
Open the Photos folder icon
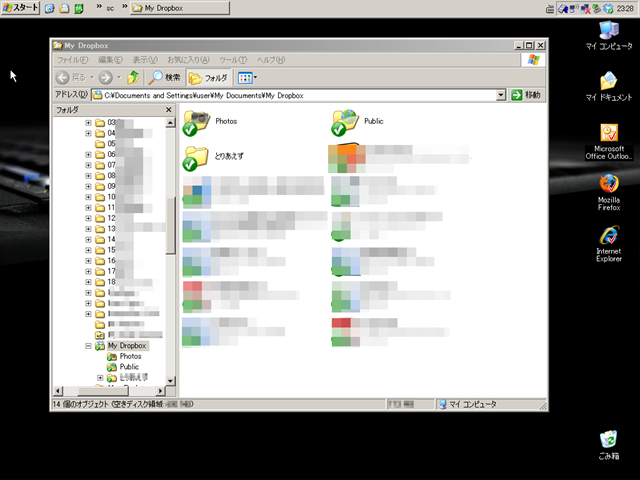tap(196, 122)
